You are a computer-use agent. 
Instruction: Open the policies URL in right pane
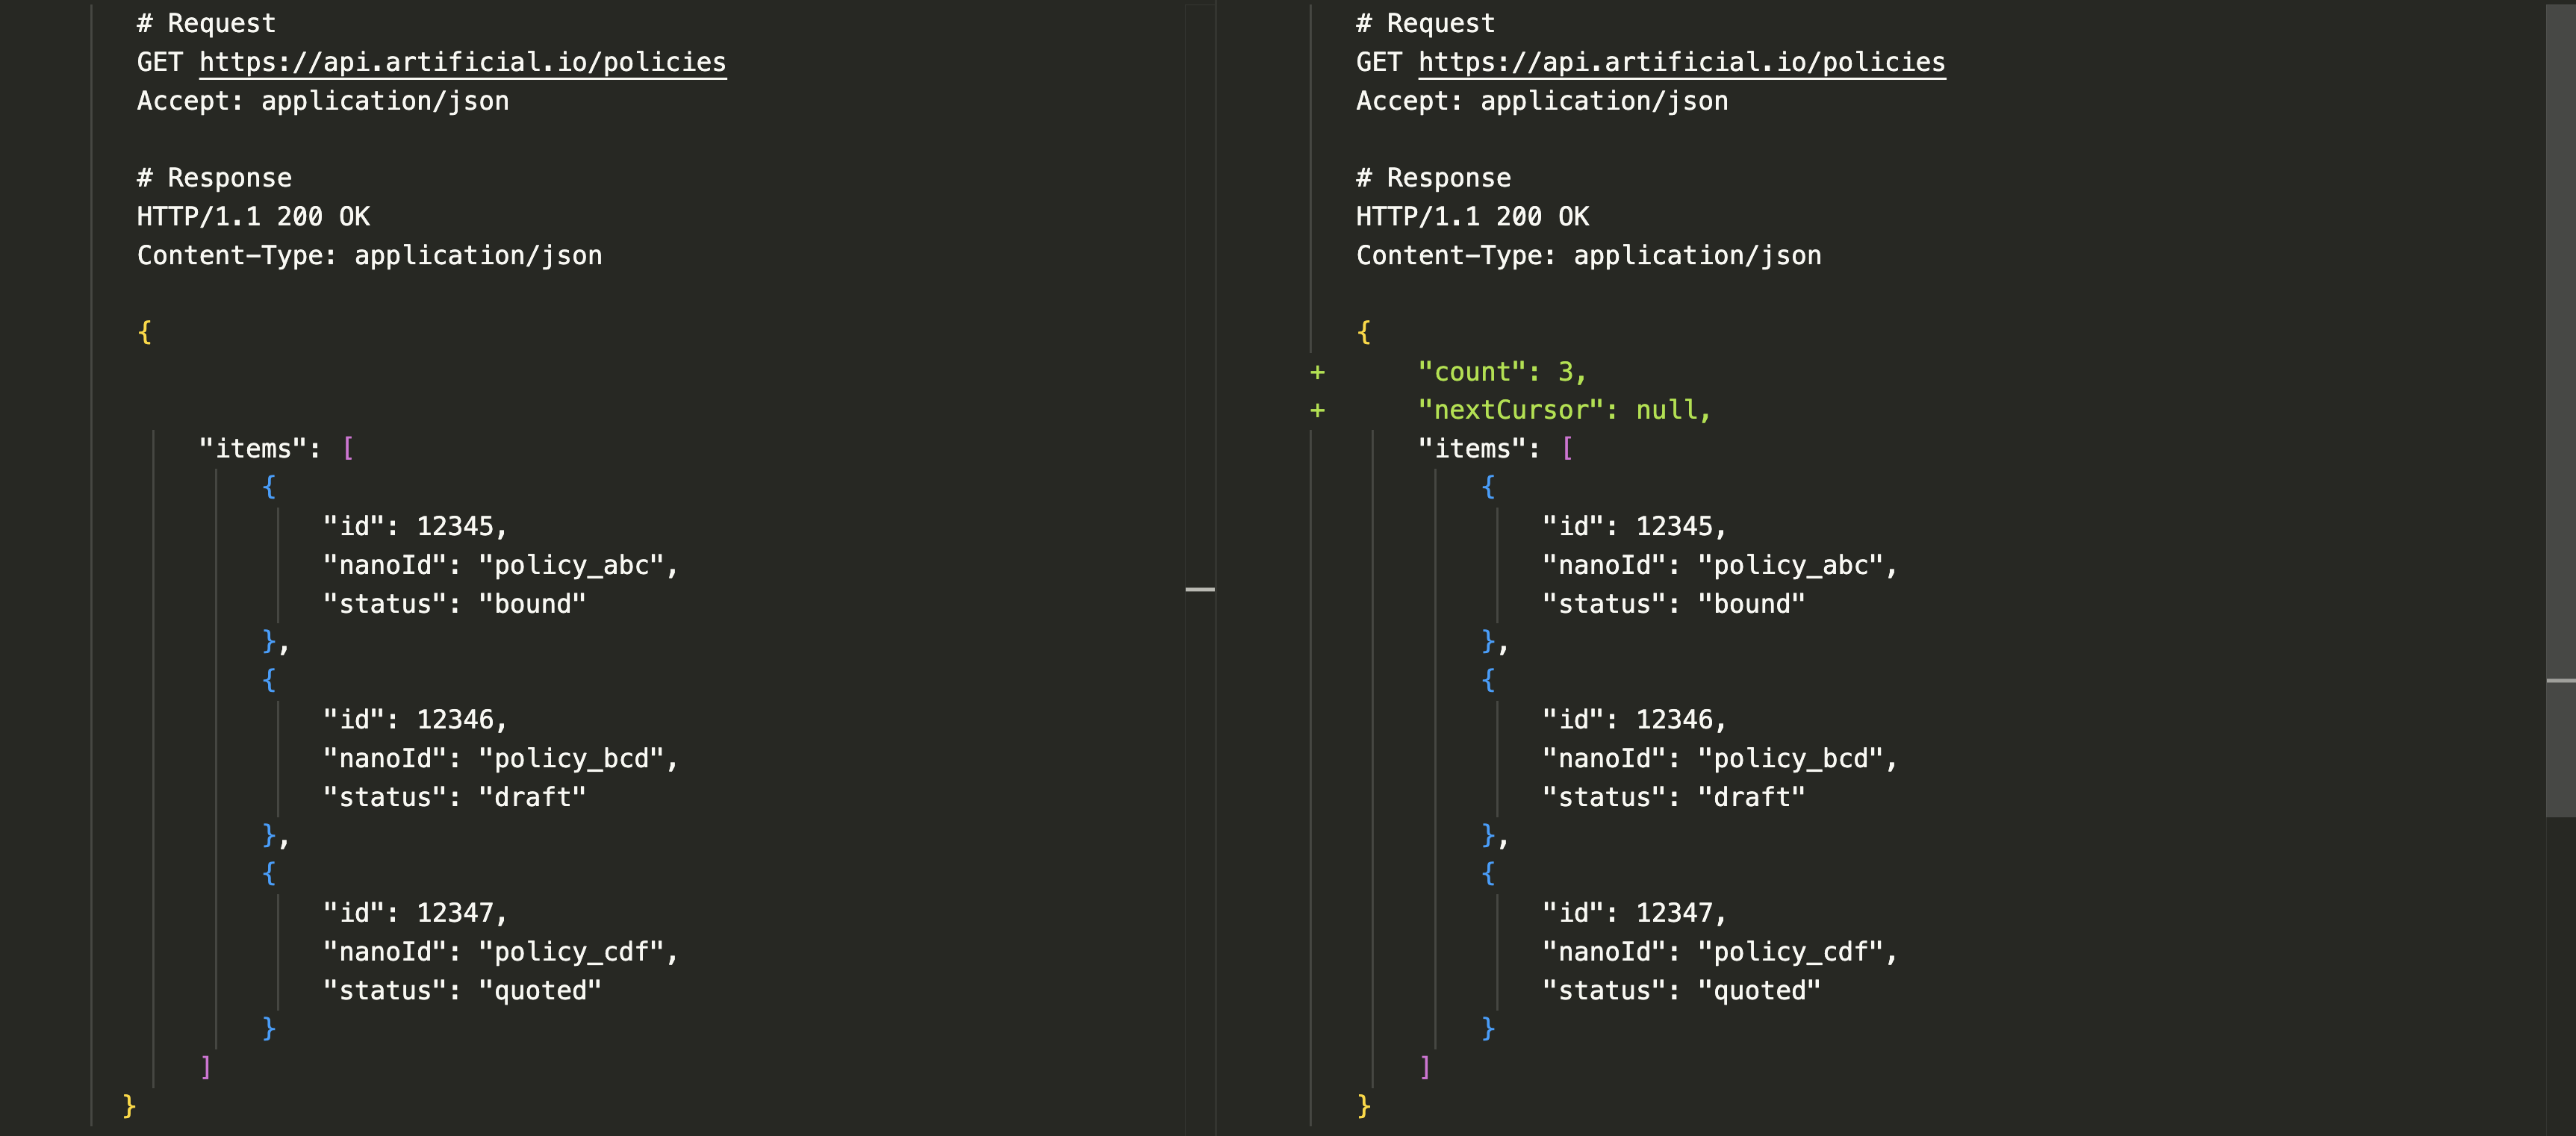click(1682, 62)
